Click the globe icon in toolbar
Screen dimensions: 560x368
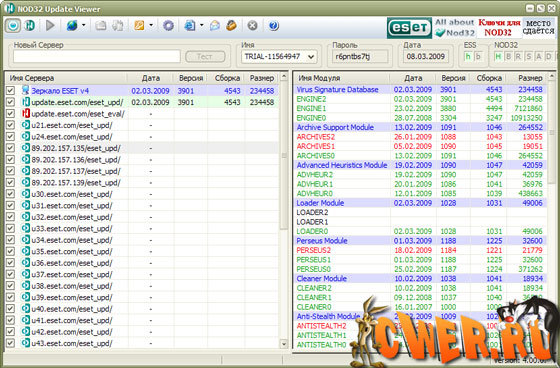click(x=72, y=26)
